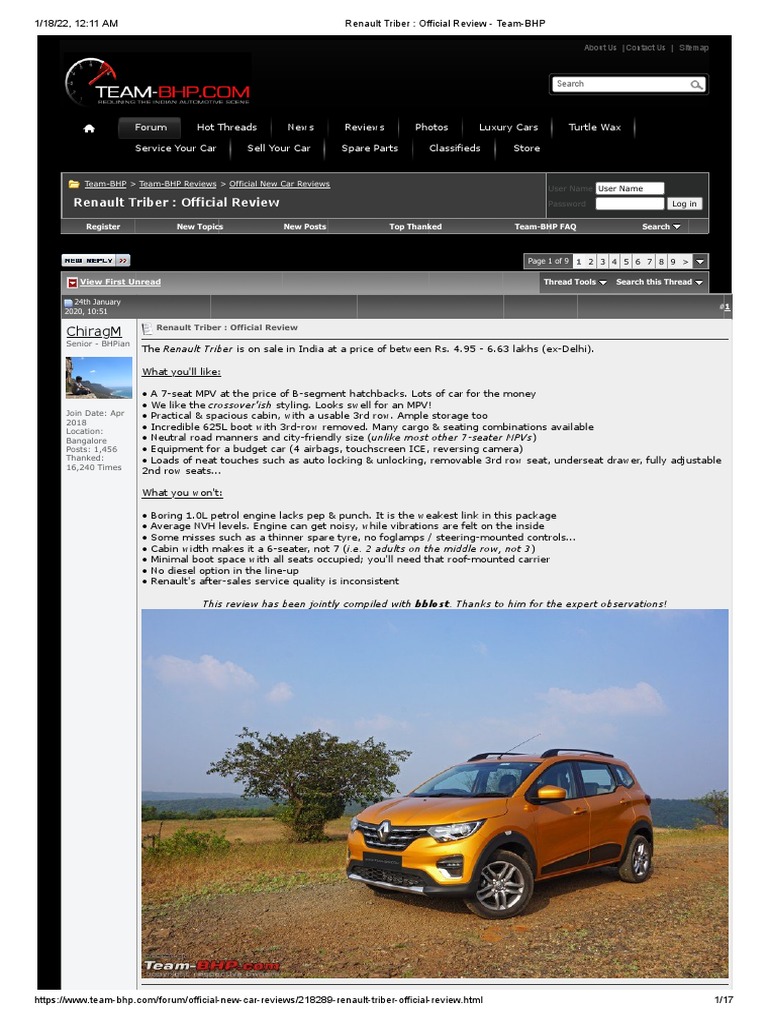Open the Photos menu item

point(432,127)
